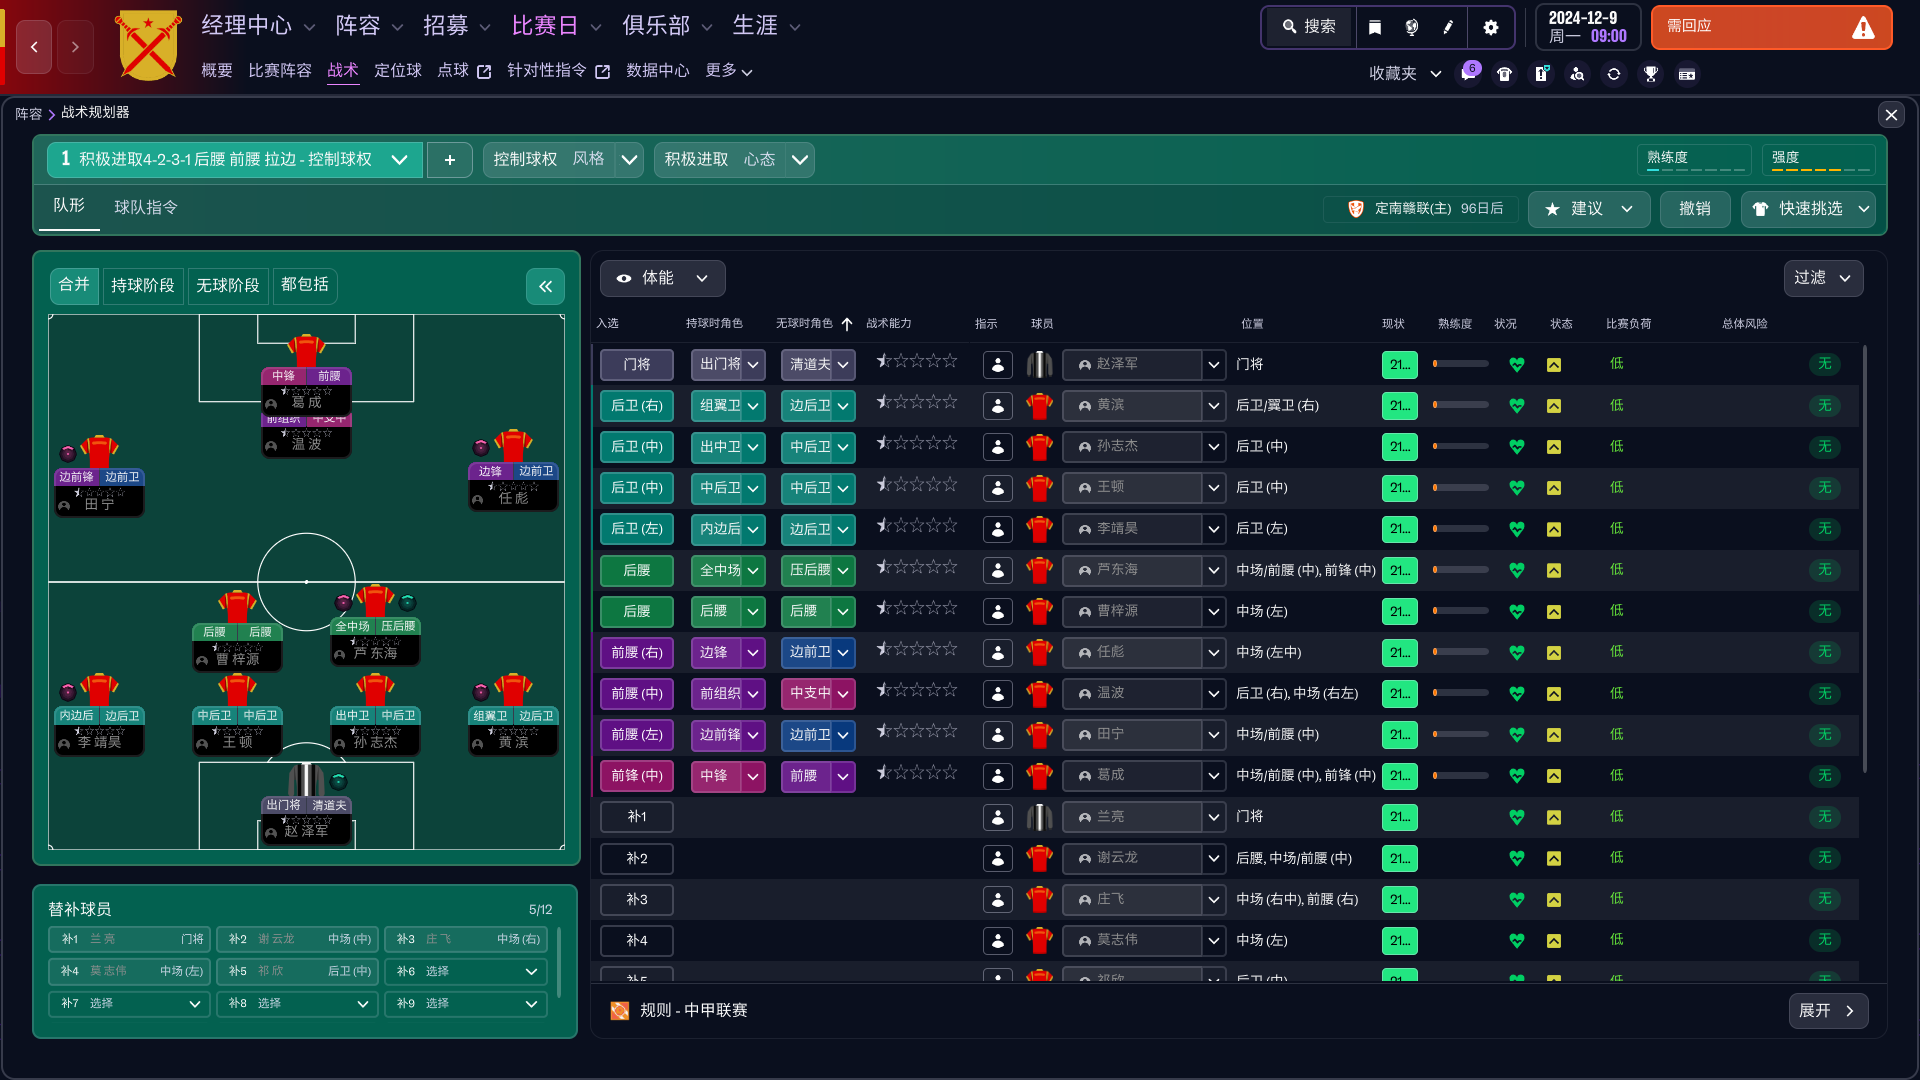Open the 阵容 top menu
Image resolution: width=1920 pixels, height=1080 pixels.
pos(369,26)
